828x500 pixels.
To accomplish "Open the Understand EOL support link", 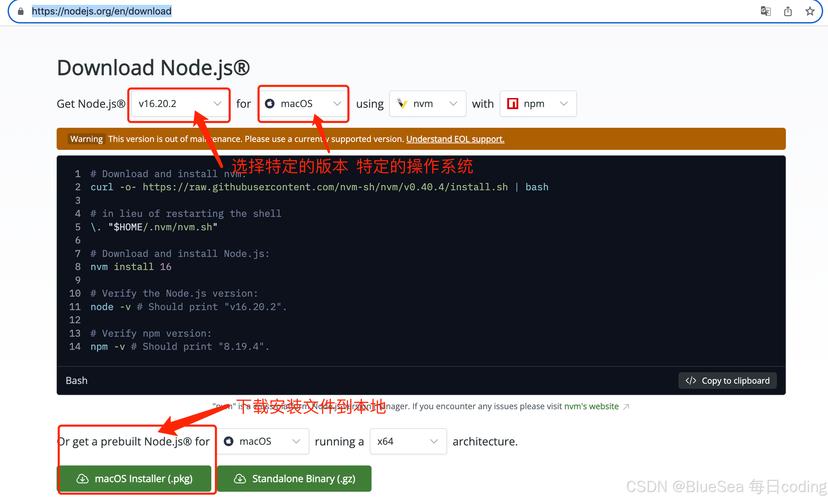I will pos(455,139).
